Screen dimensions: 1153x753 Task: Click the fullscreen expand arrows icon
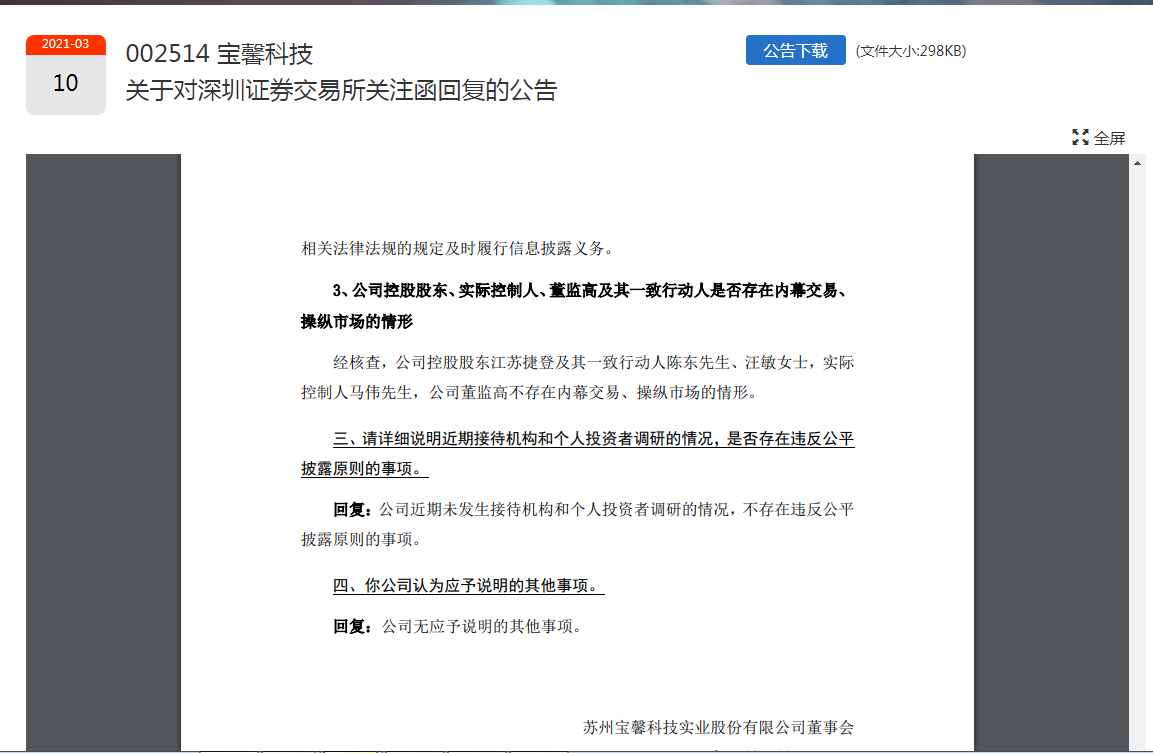tap(1080, 138)
